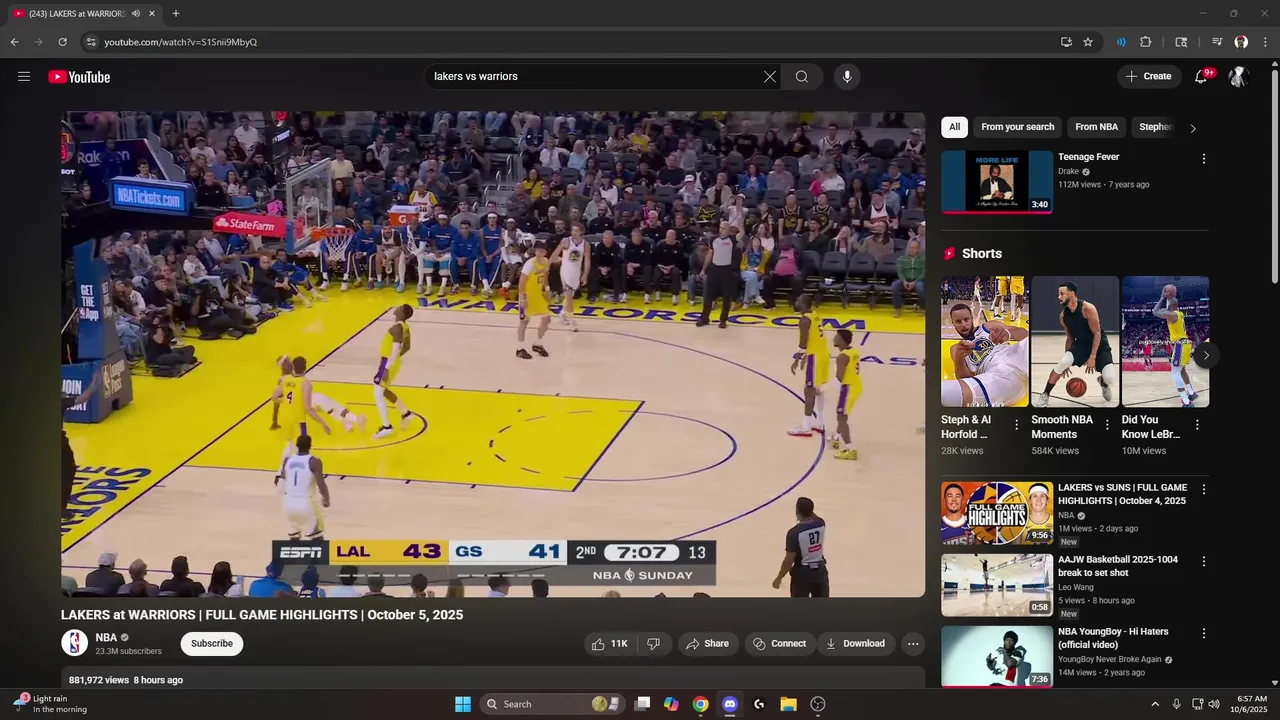Open Teenage Fever video thumbnail

997,182
